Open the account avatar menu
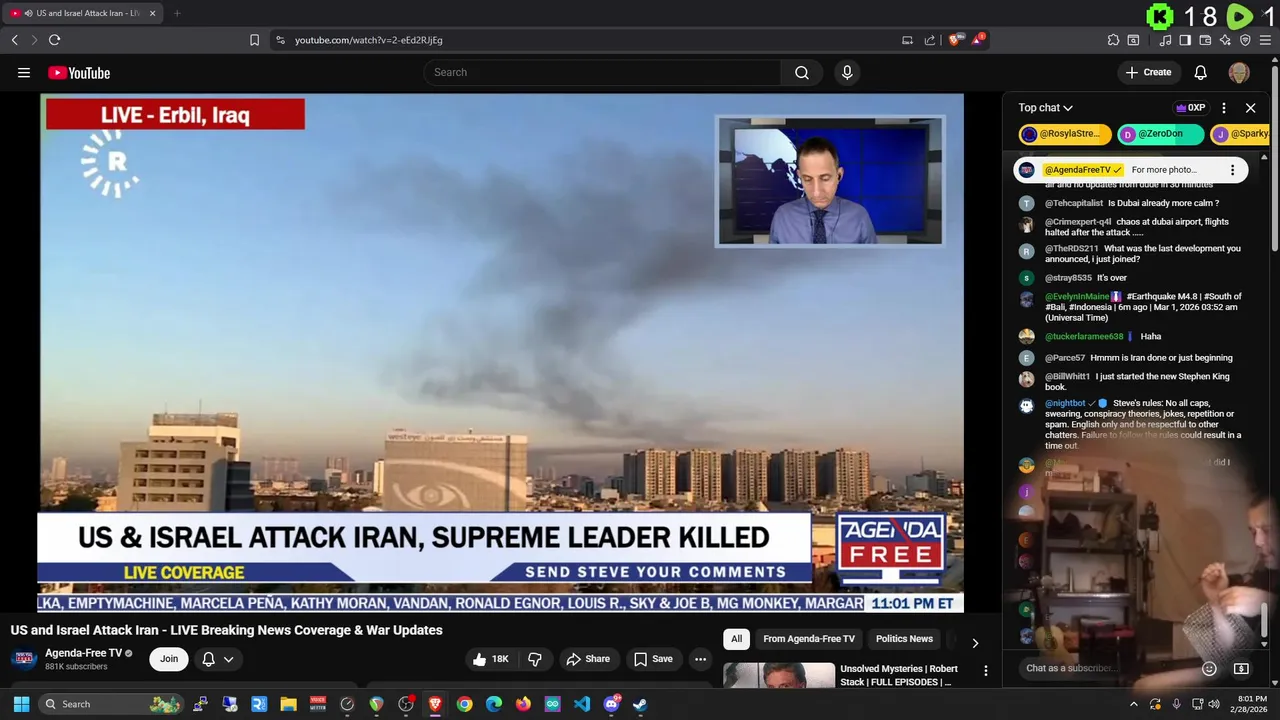The height and width of the screenshot is (720, 1280). [x=1239, y=72]
